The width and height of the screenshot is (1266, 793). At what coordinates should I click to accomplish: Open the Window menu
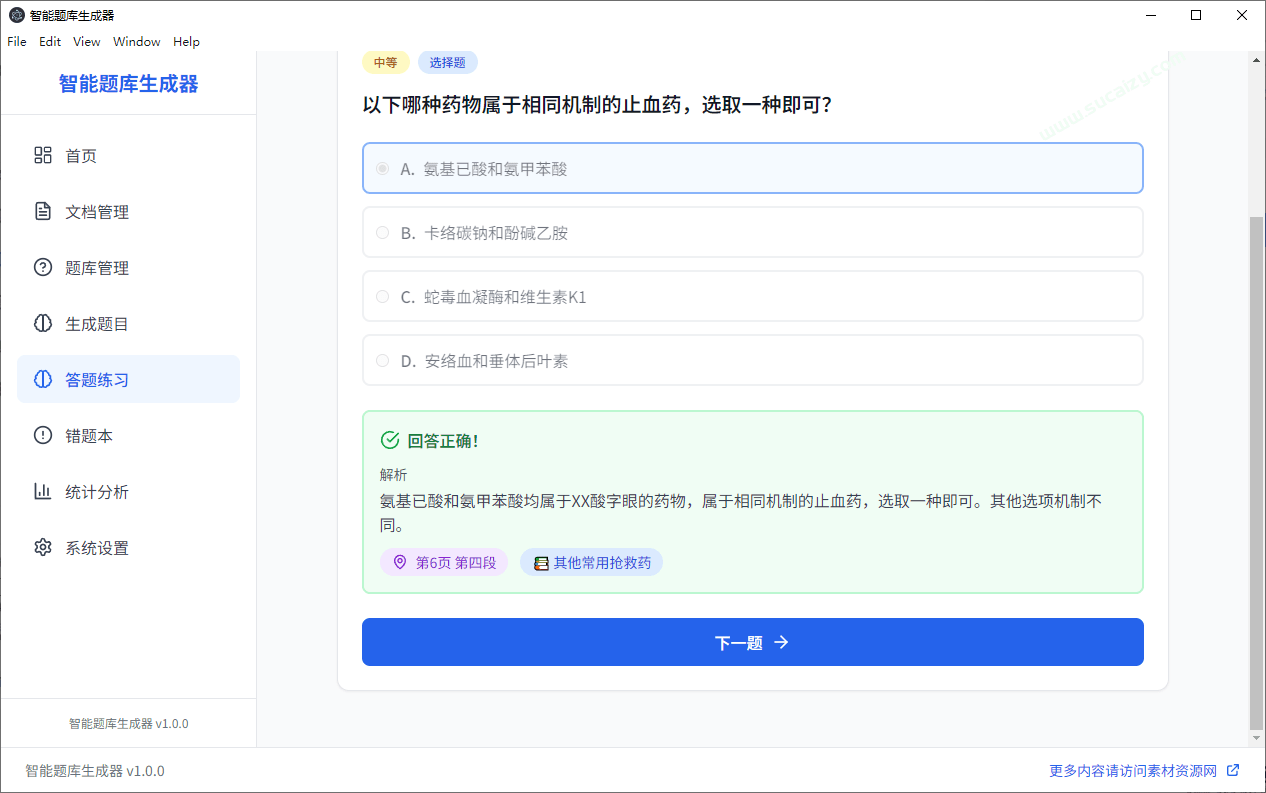(x=137, y=41)
